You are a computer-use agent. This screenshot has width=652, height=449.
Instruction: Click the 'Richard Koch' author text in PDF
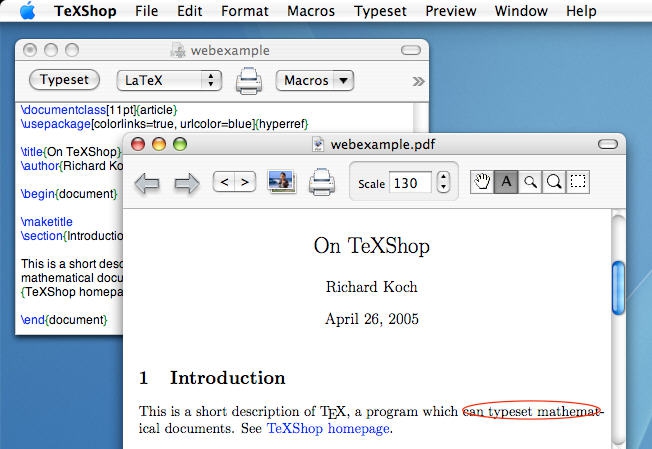tap(372, 287)
